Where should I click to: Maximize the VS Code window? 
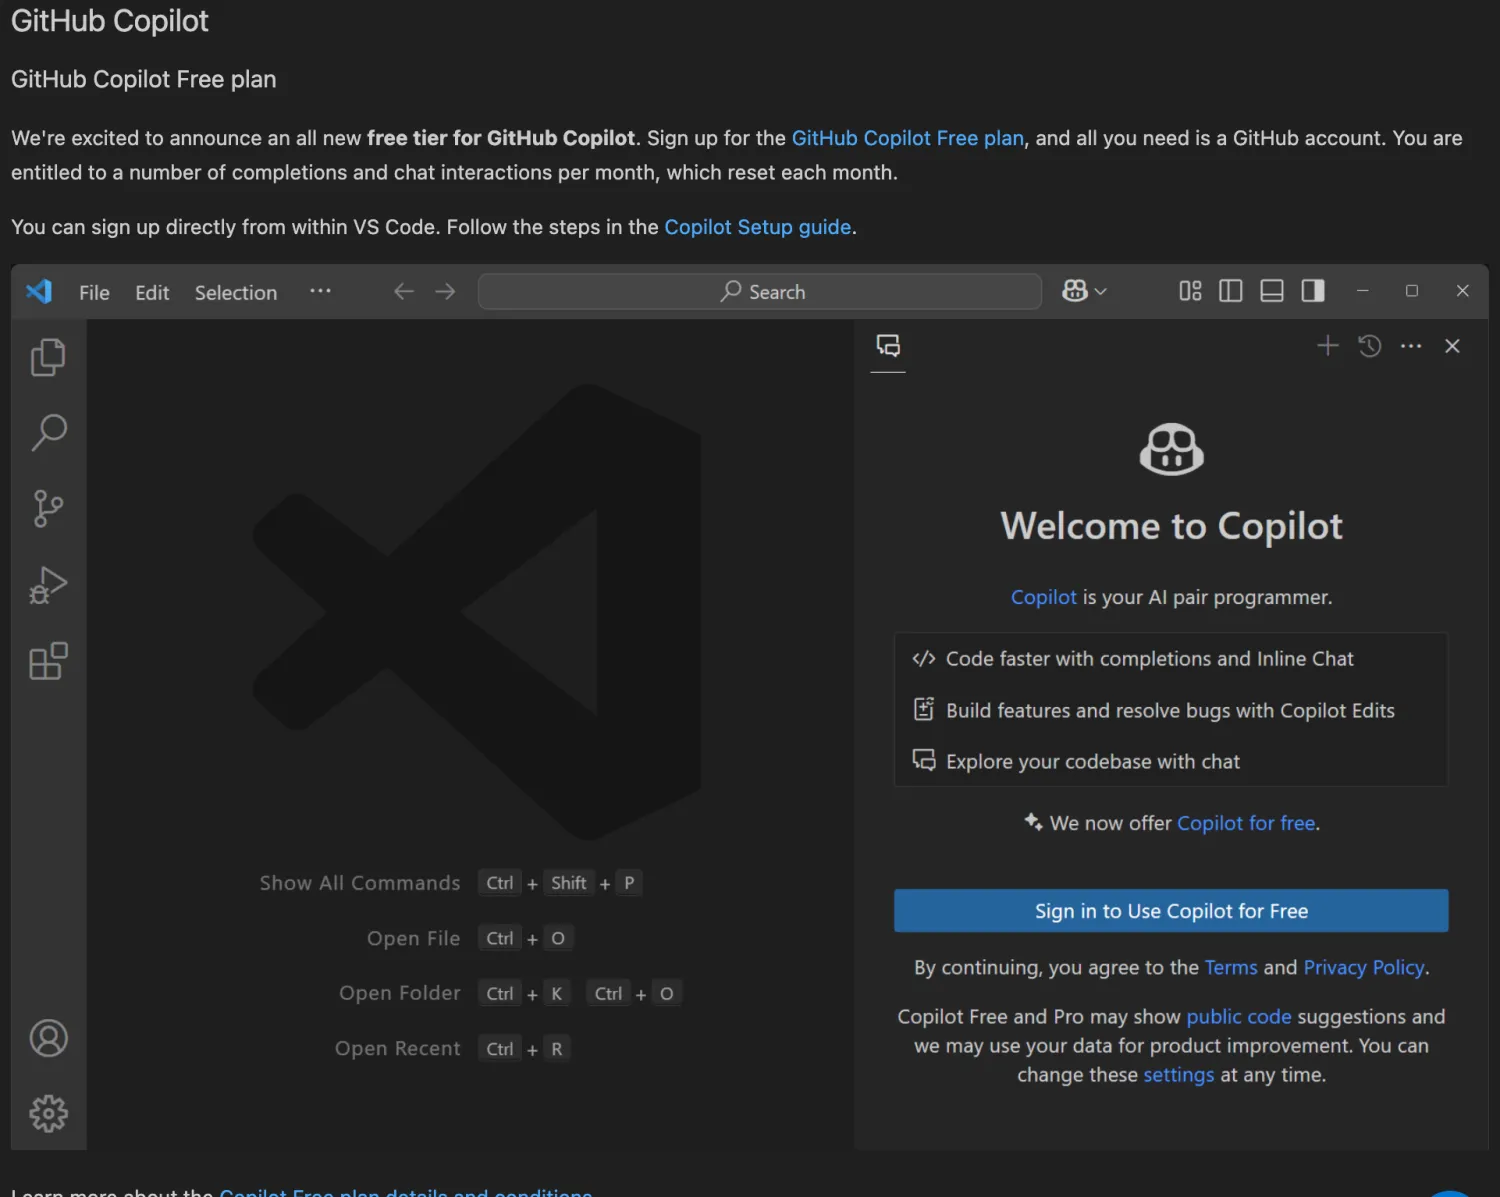point(1412,291)
